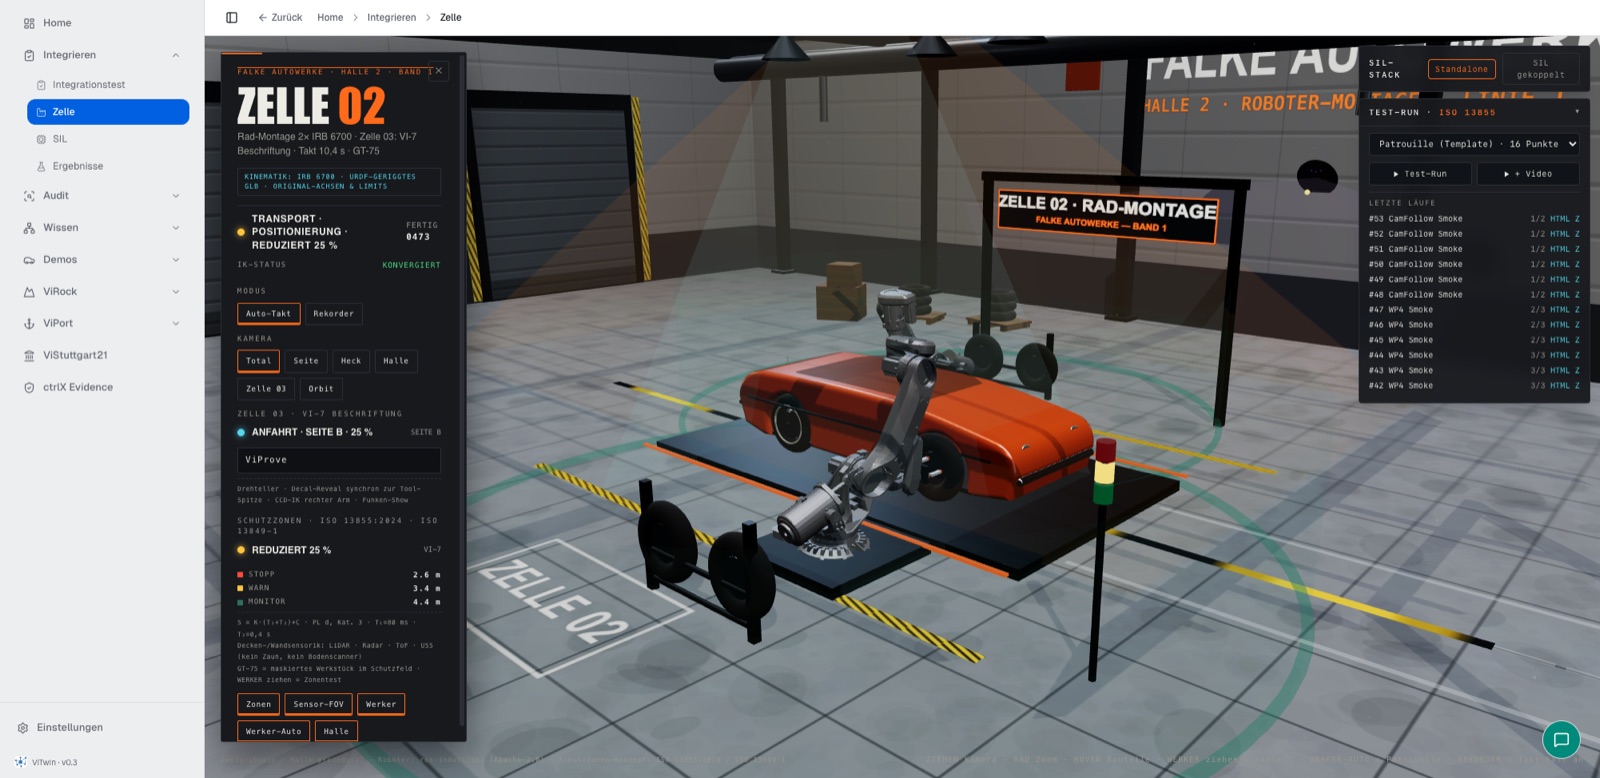
Task: Toggle the Werker overlay
Action: pyautogui.click(x=381, y=704)
